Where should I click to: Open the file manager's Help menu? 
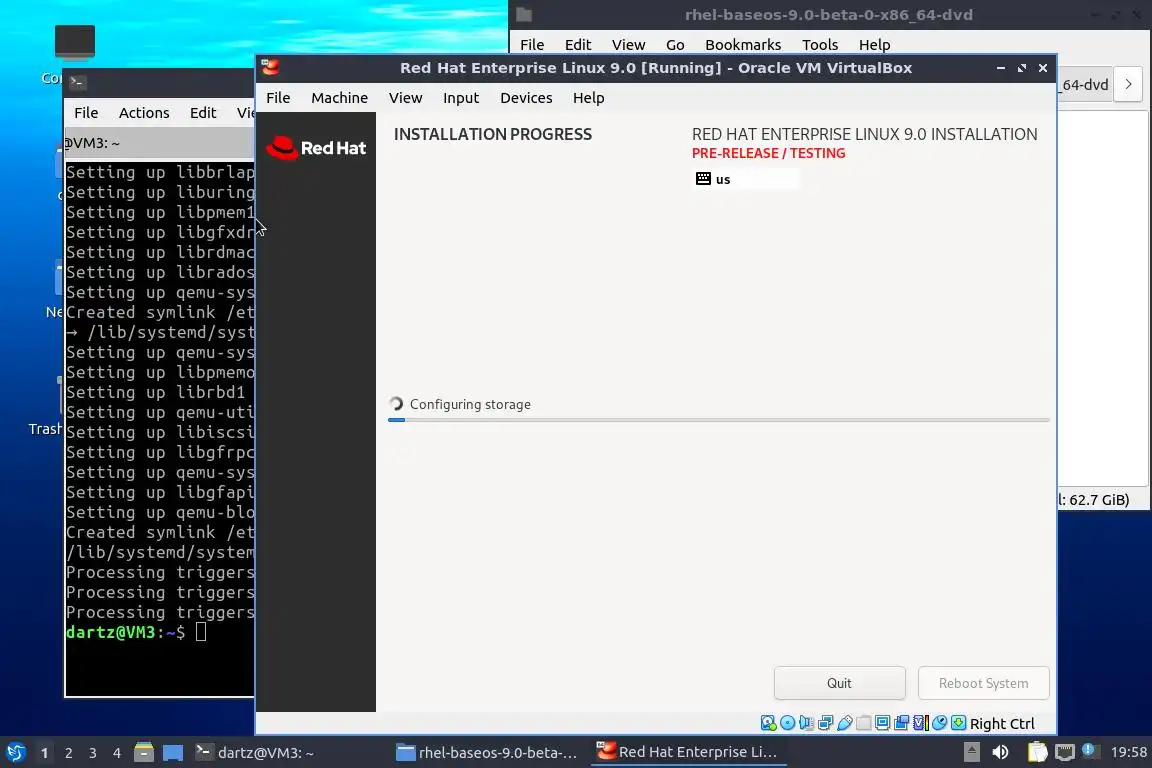[x=874, y=45]
